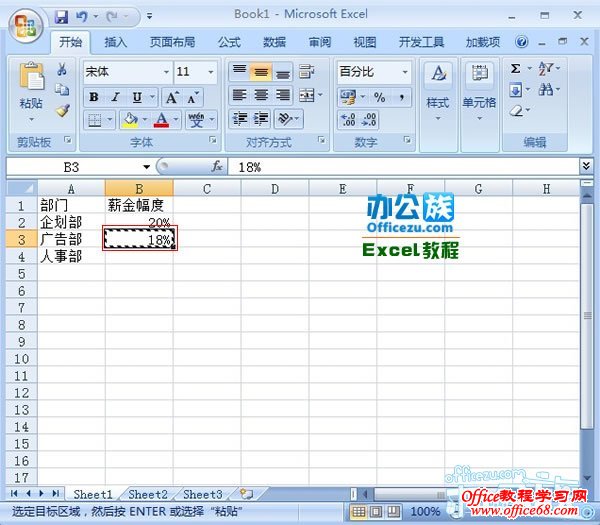Viewport: 600px width, 525px height.
Task: Pick the yellow fill color button
Action: [130, 120]
